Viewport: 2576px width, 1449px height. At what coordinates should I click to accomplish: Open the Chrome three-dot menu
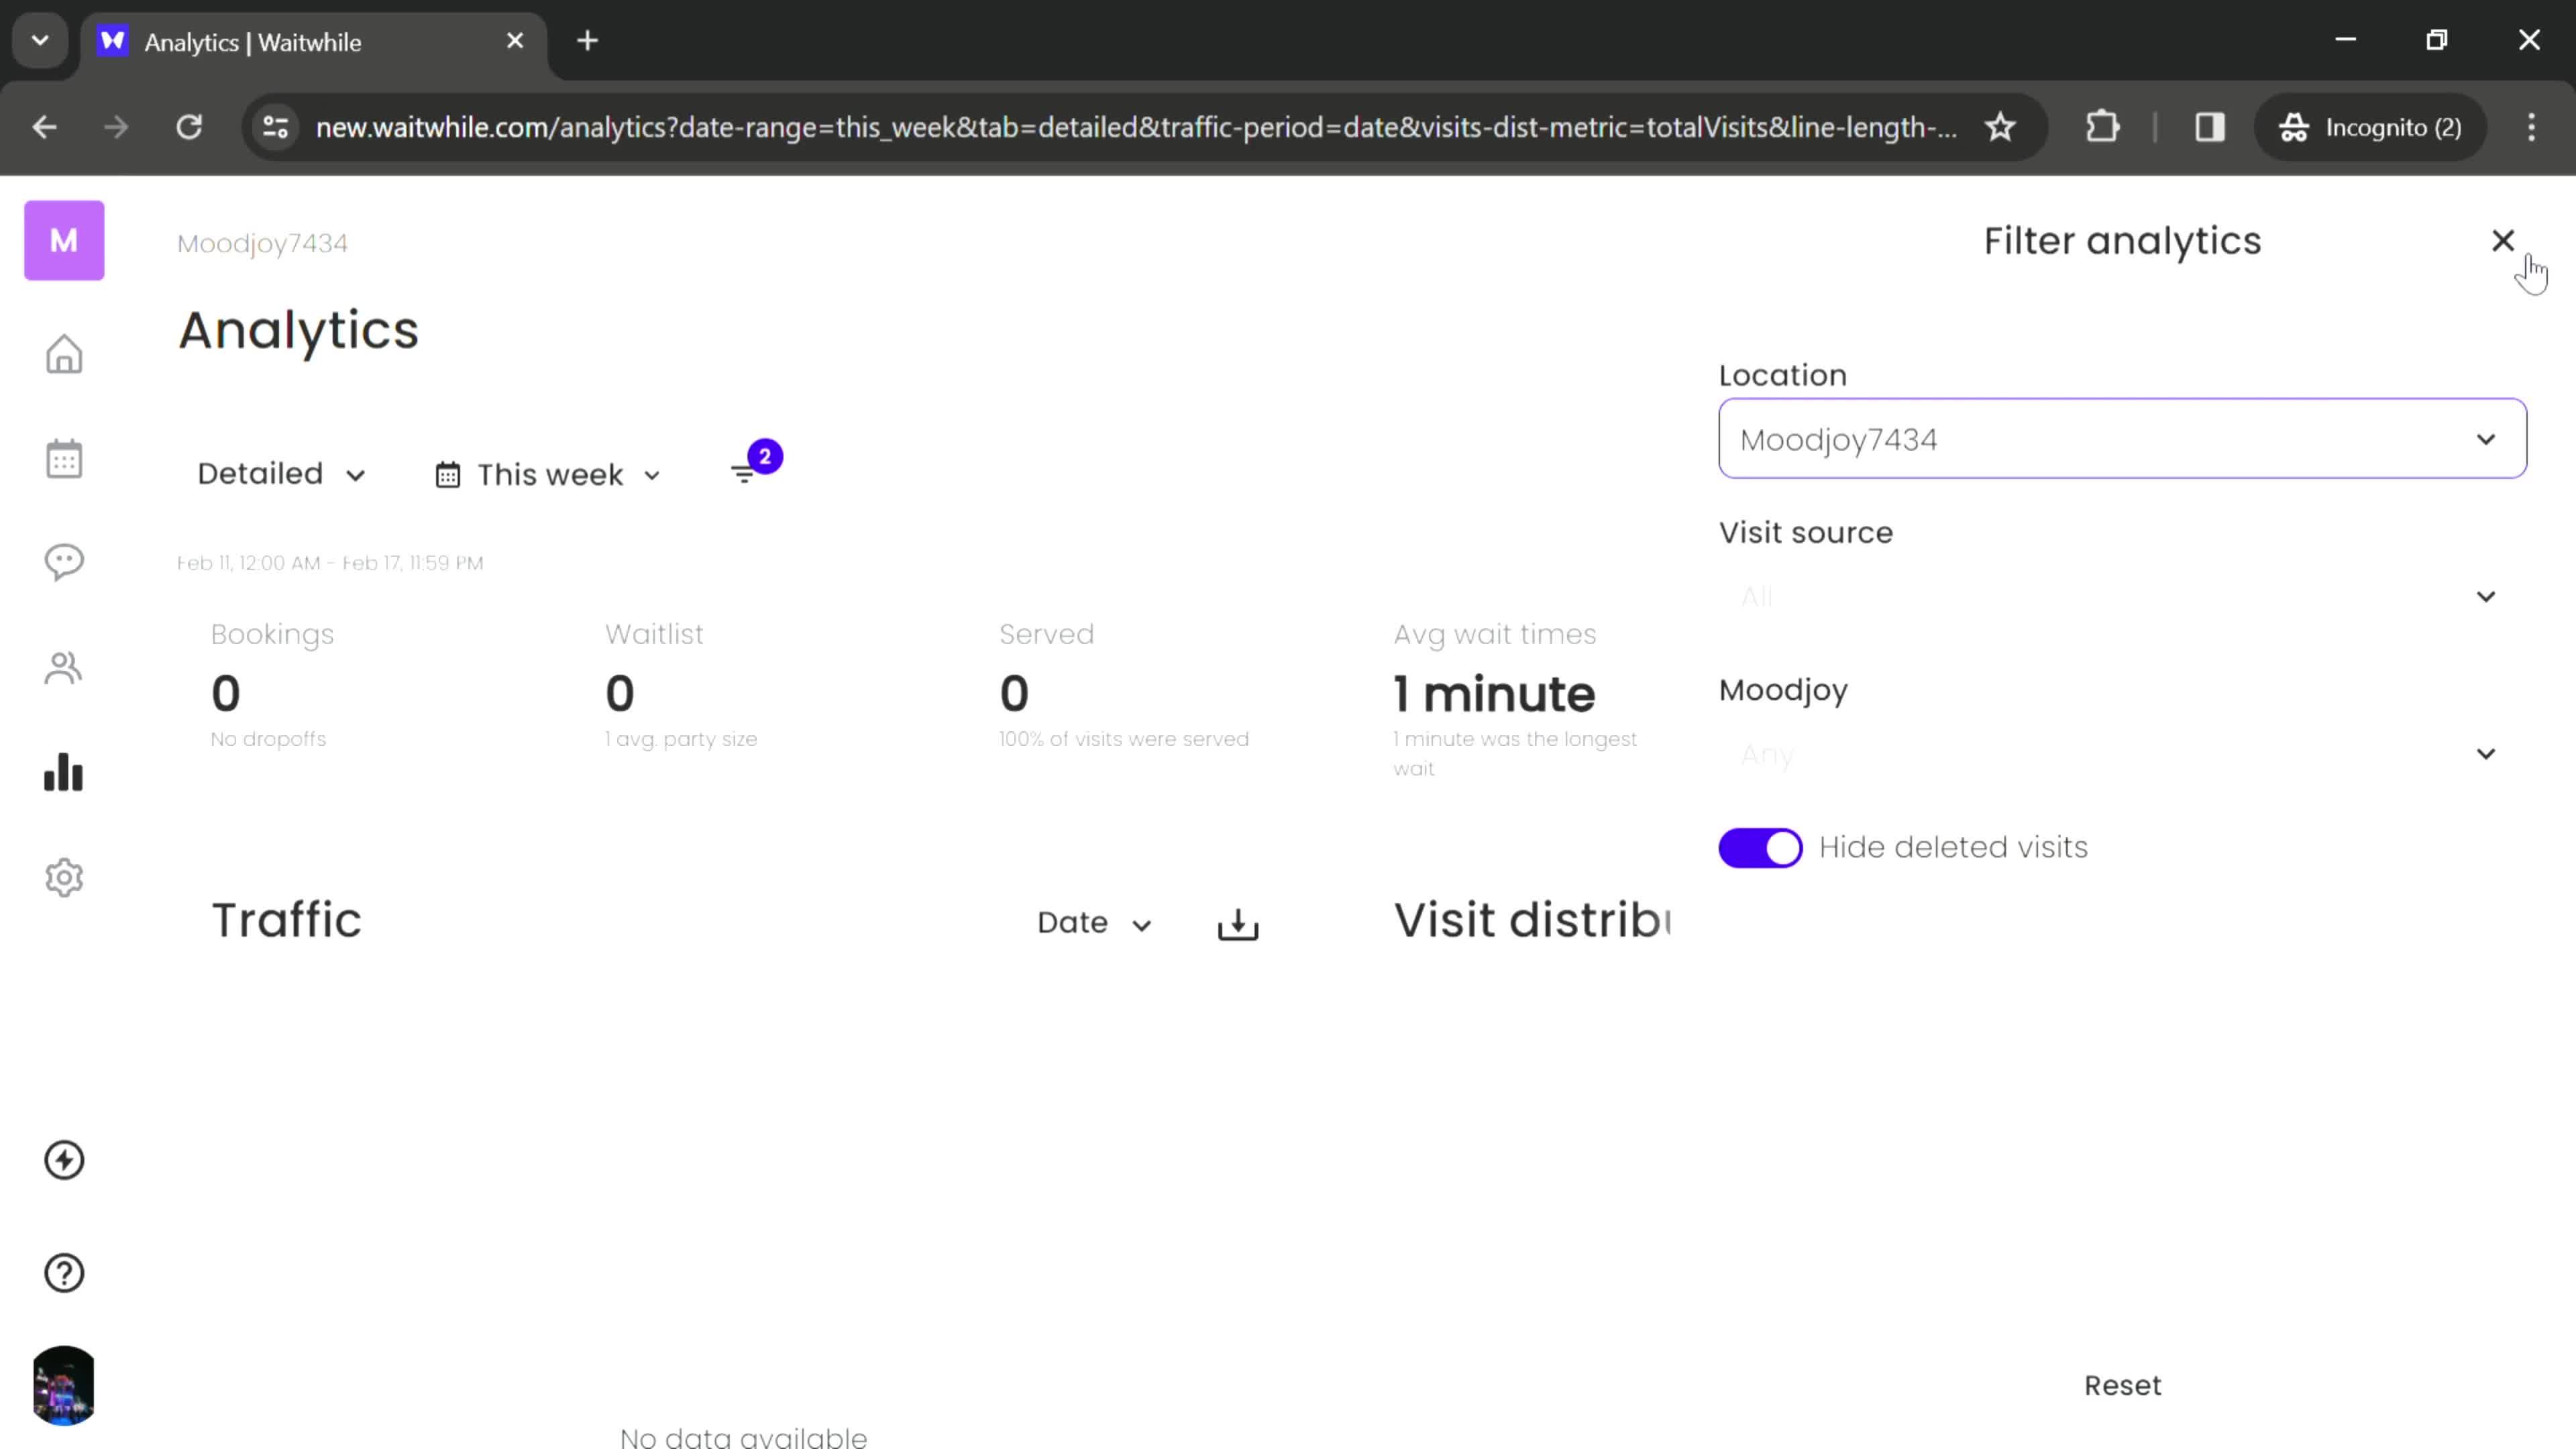[2531, 127]
